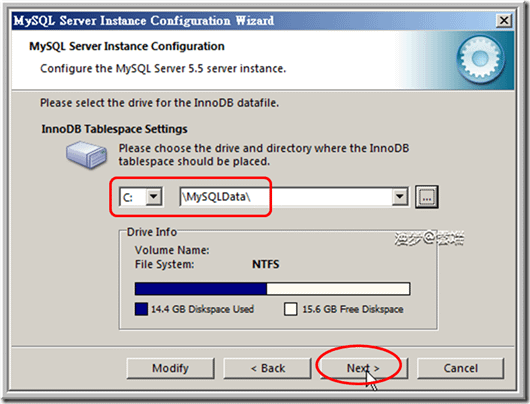This screenshot has height=404, width=530.
Task: Open the browse folder button with three dots
Action: pyautogui.click(x=427, y=197)
